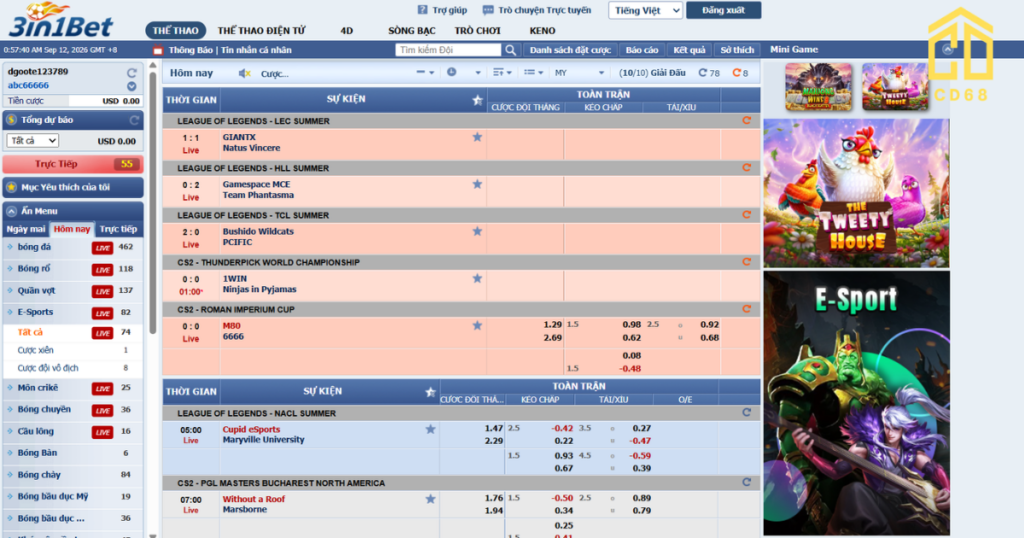Viewport: 1024px width, 538px height.
Task: Click the 3in1Bet logo
Action: click(60, 21)
